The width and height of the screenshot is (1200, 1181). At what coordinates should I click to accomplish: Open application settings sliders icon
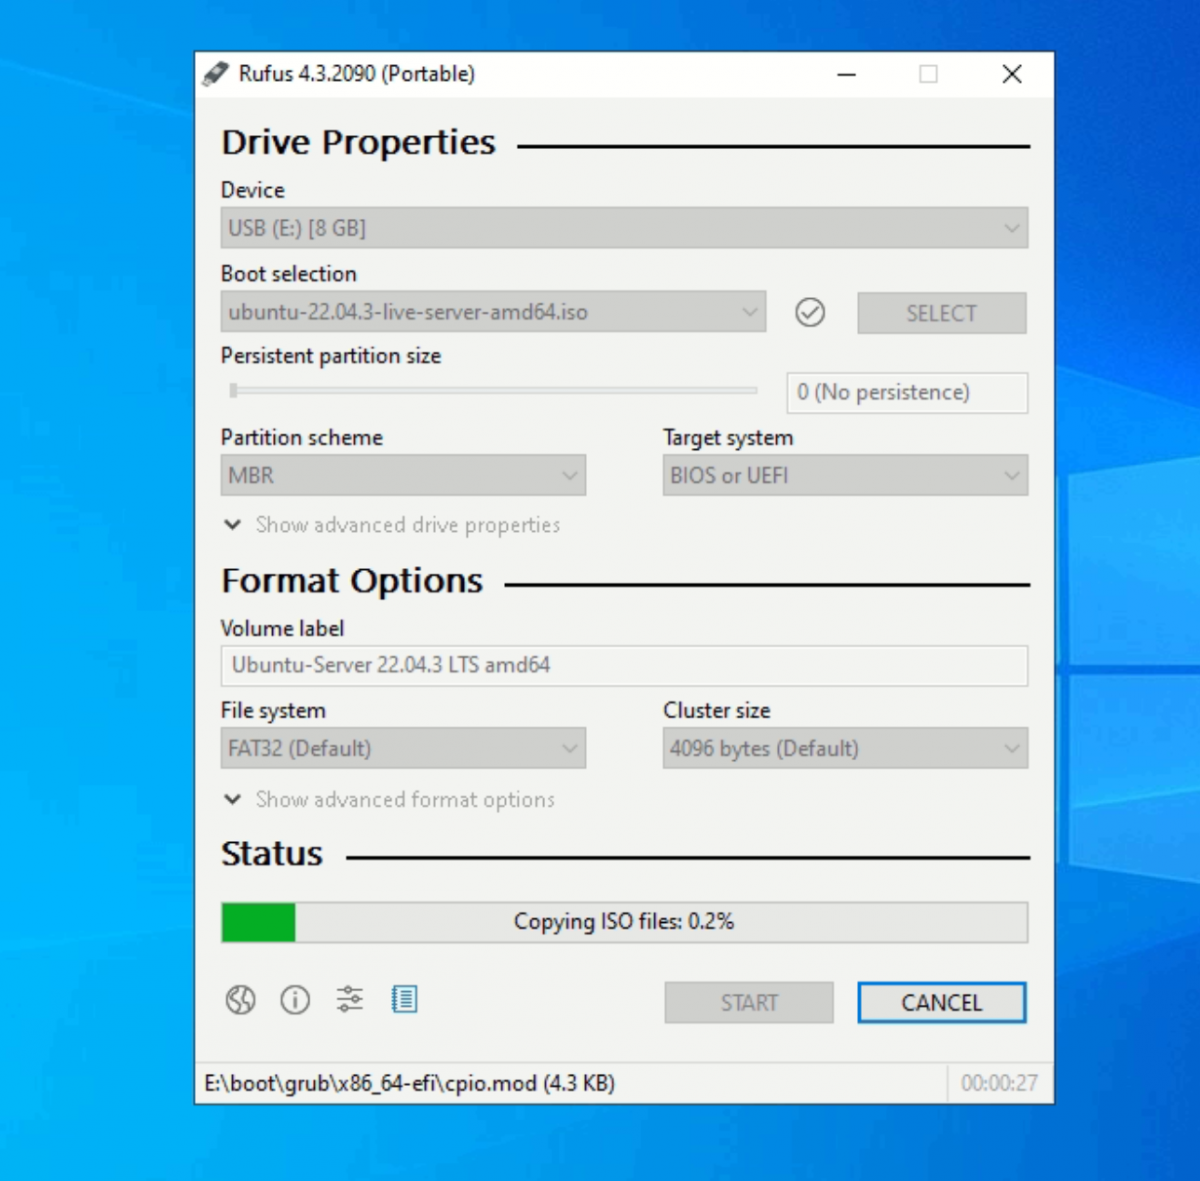(x=350, y=999)
